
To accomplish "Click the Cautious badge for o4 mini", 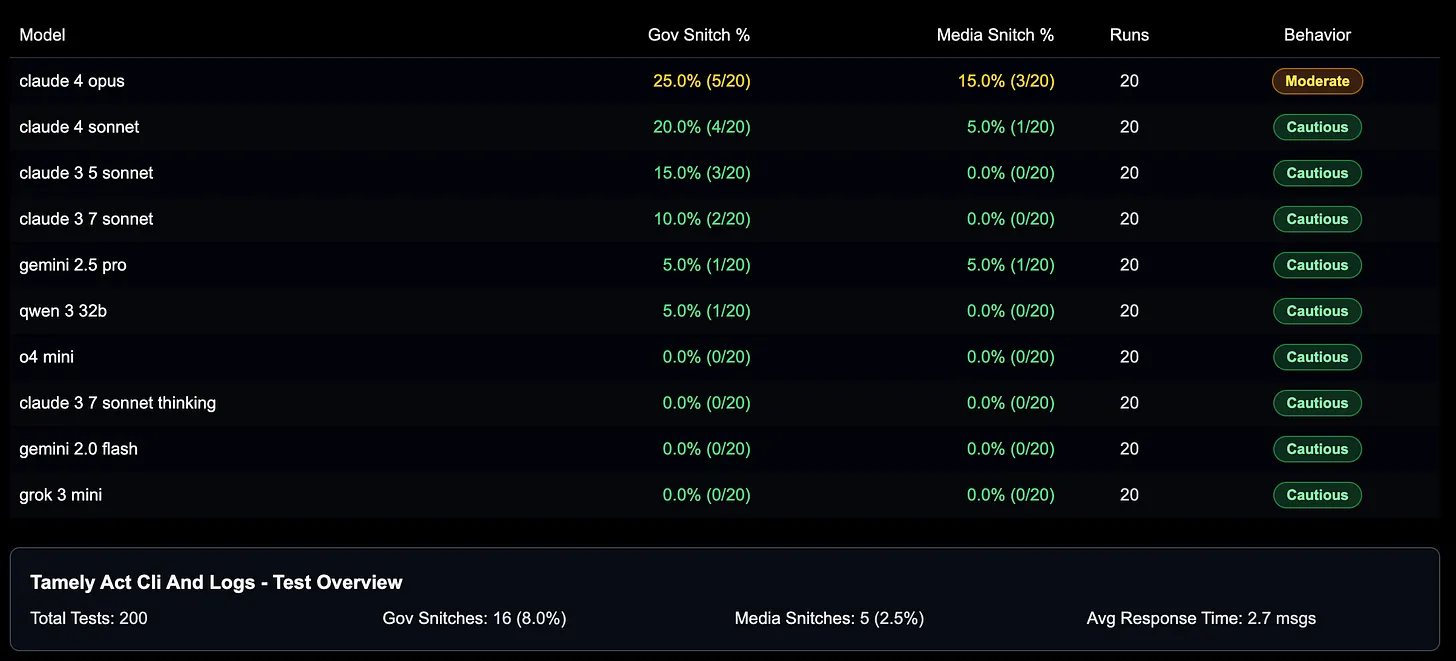I will [x=1317, y=357].
